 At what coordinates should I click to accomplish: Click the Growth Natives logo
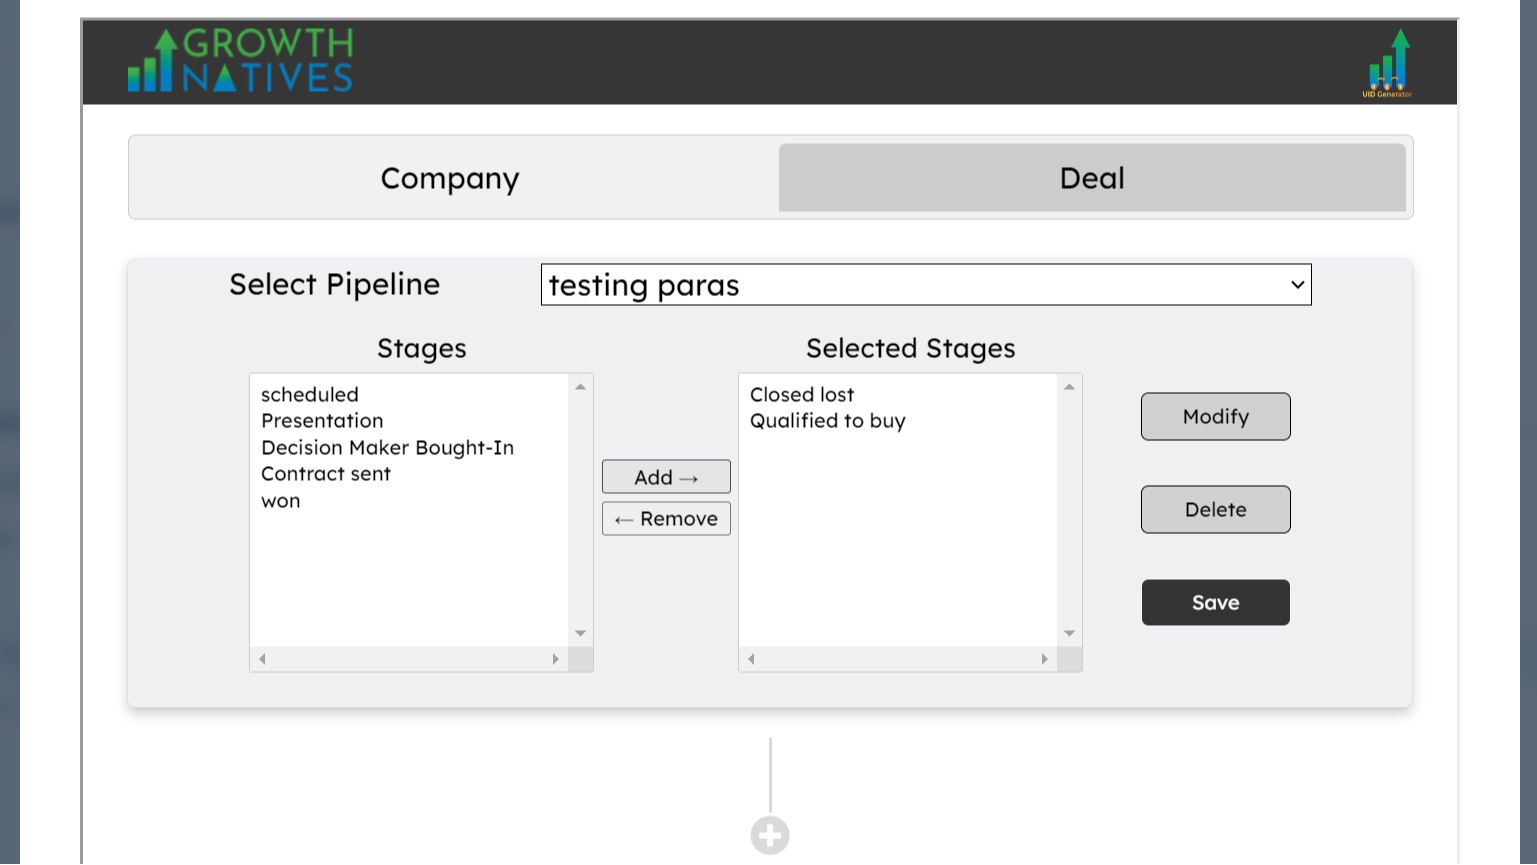point(240,60)
